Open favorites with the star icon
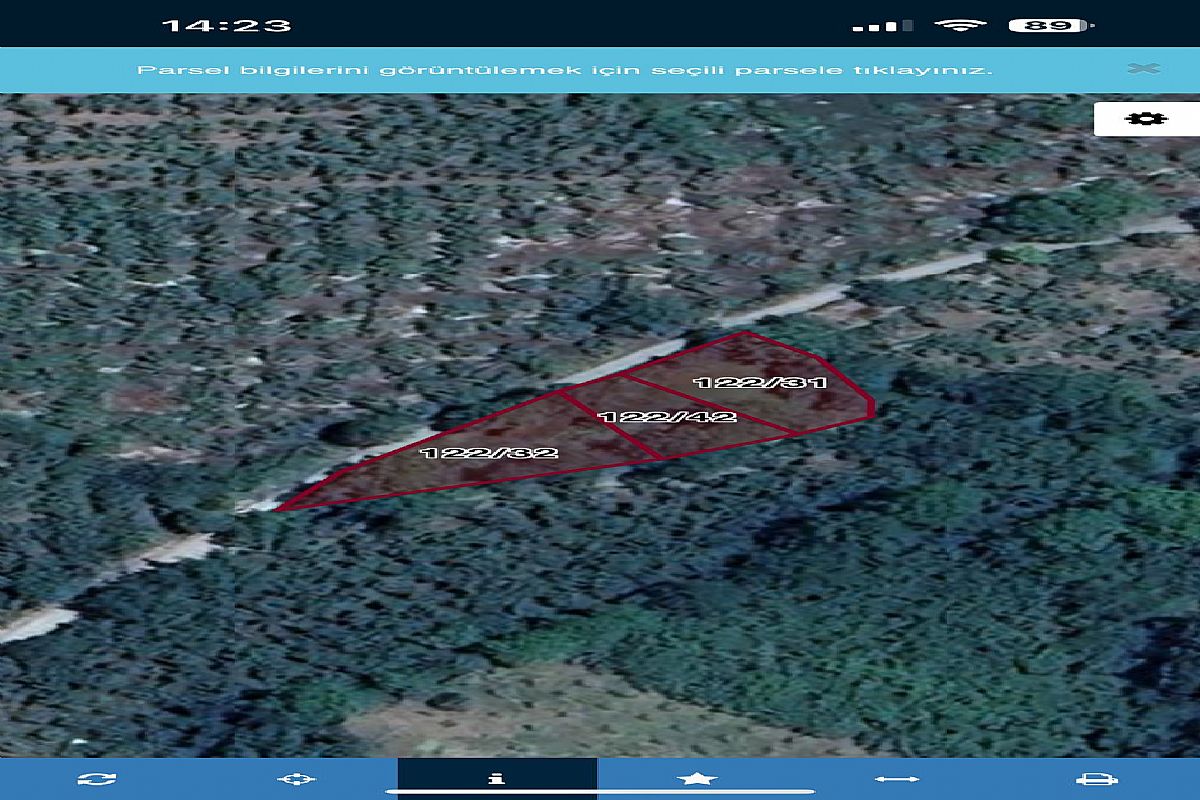Screen dimensions: 1200x800 [697, 778]
